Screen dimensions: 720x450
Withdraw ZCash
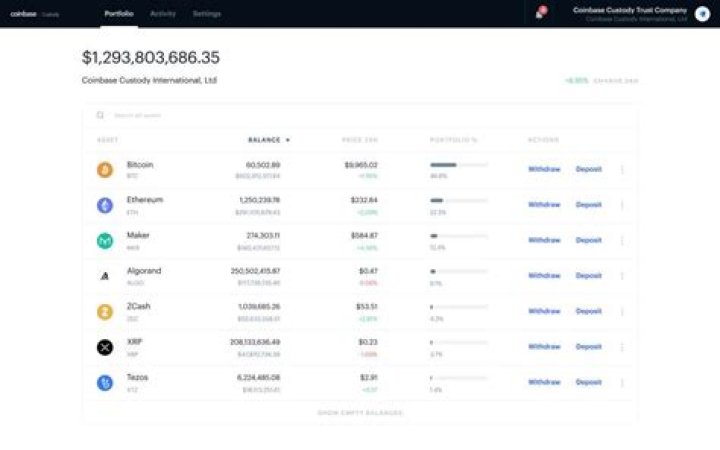(544, 311)
